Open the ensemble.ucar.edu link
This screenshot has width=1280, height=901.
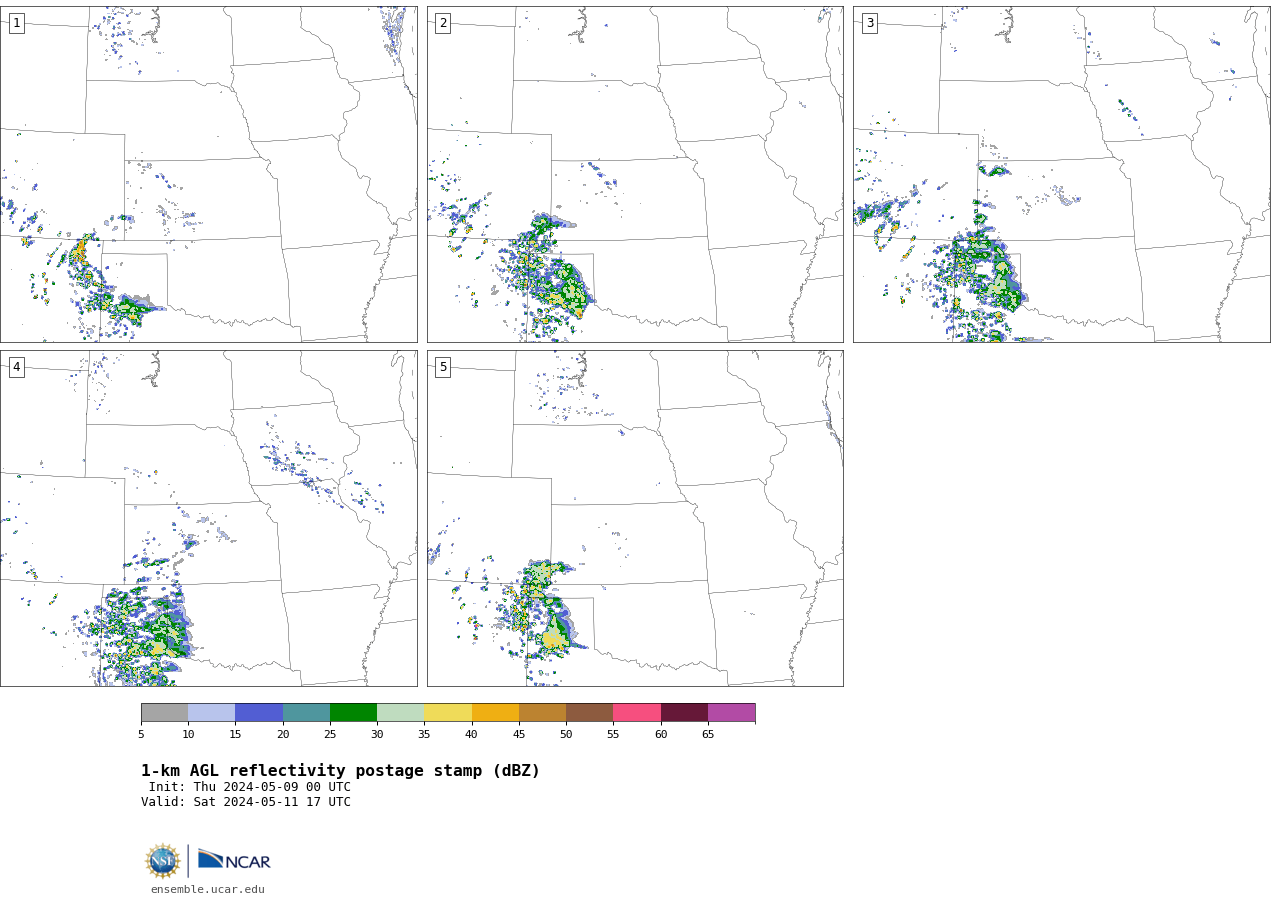point(208,889)
